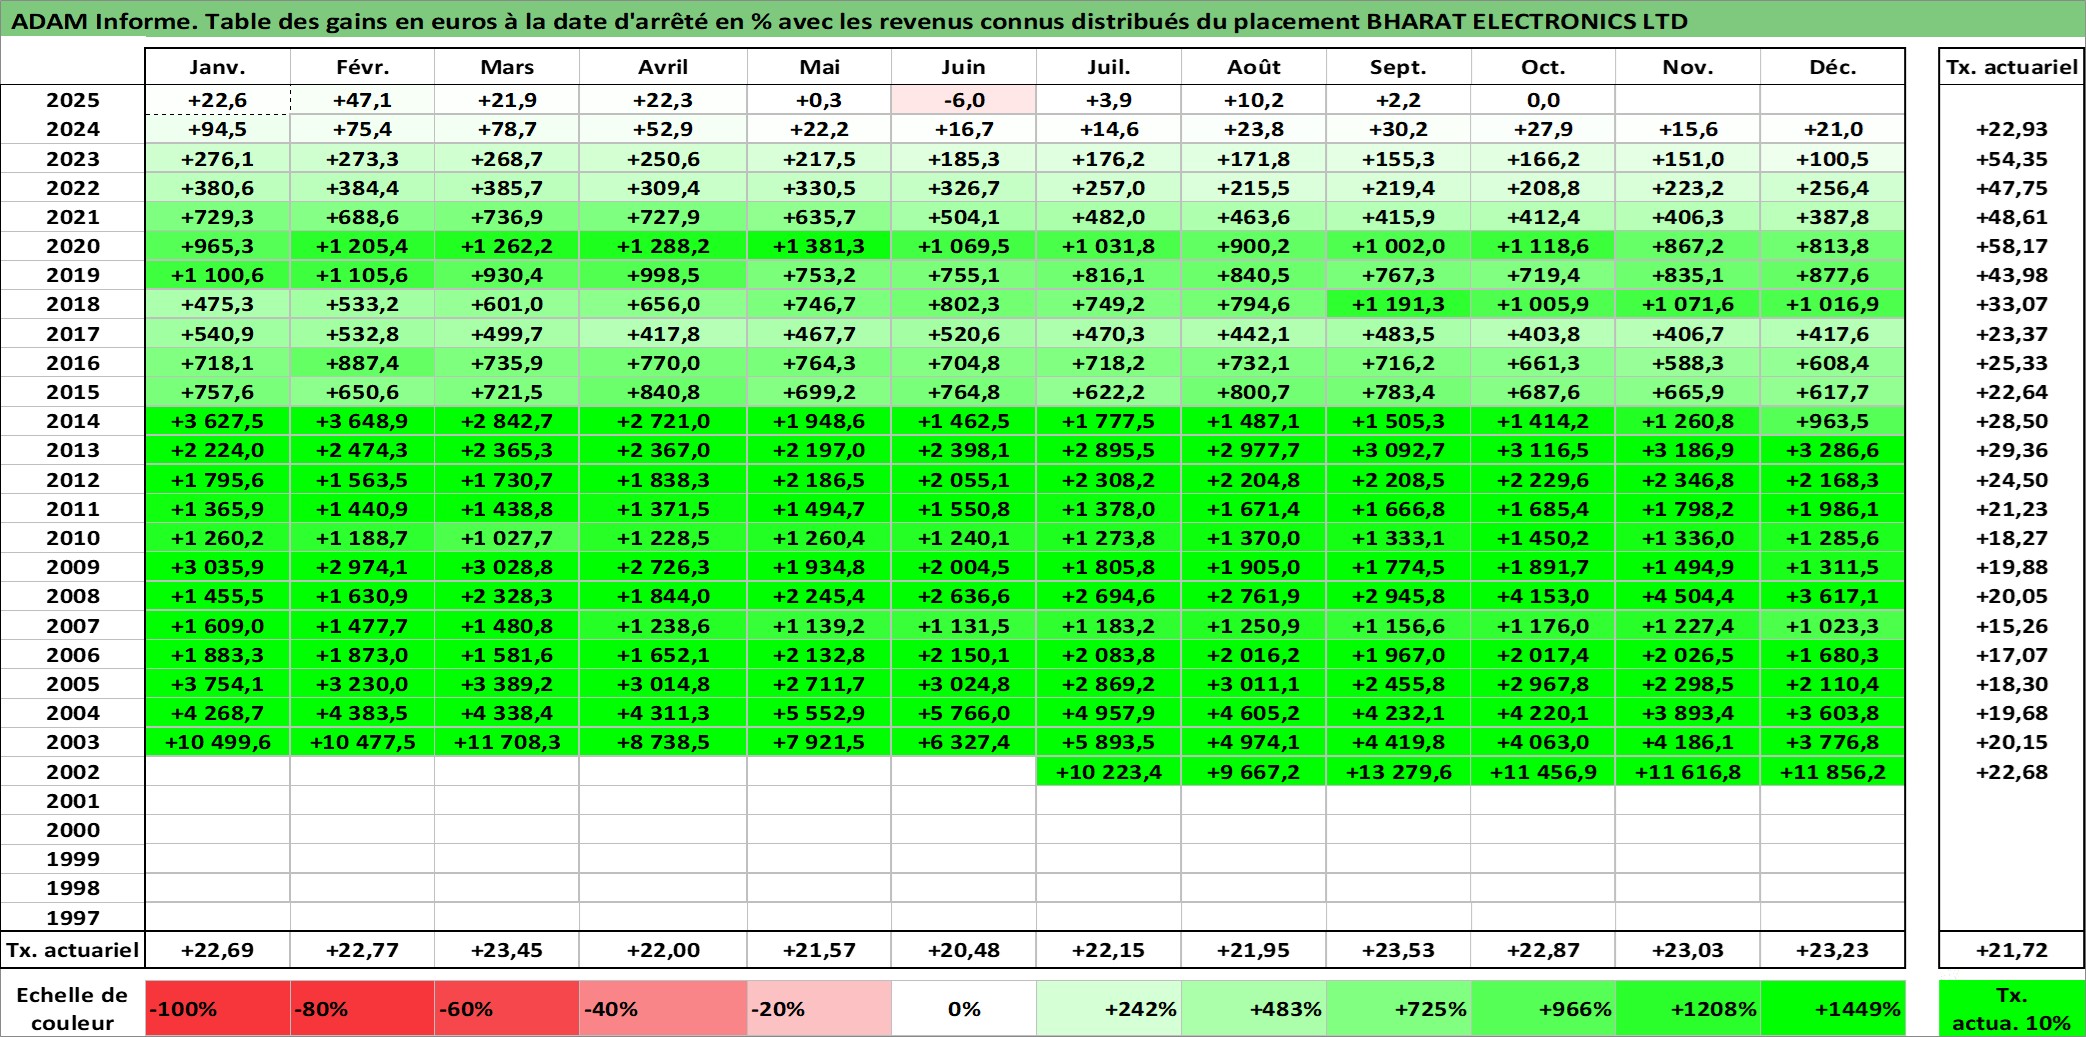Screen dimensions: 2086x1037
Task: Select the +242% light green swatch
Action: (1109, 1008)
